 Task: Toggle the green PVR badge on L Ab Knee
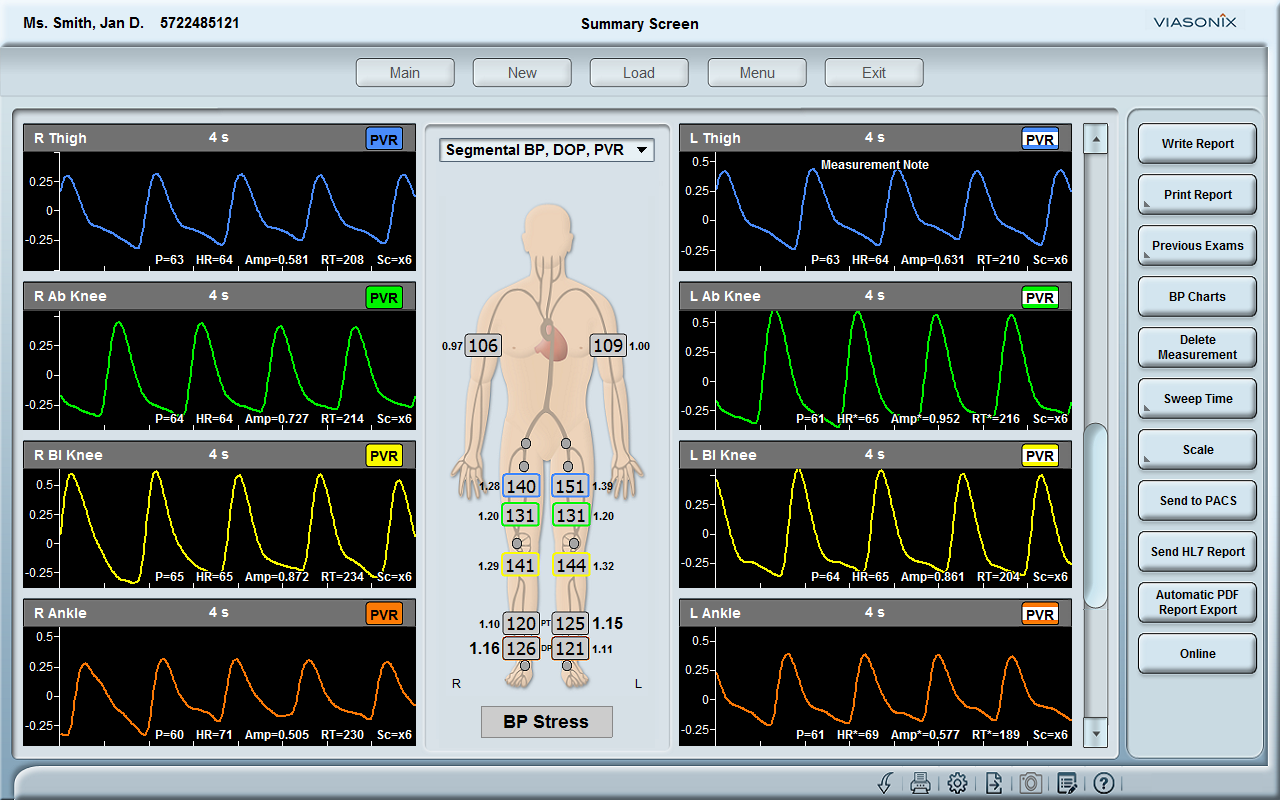[1040, 297]
